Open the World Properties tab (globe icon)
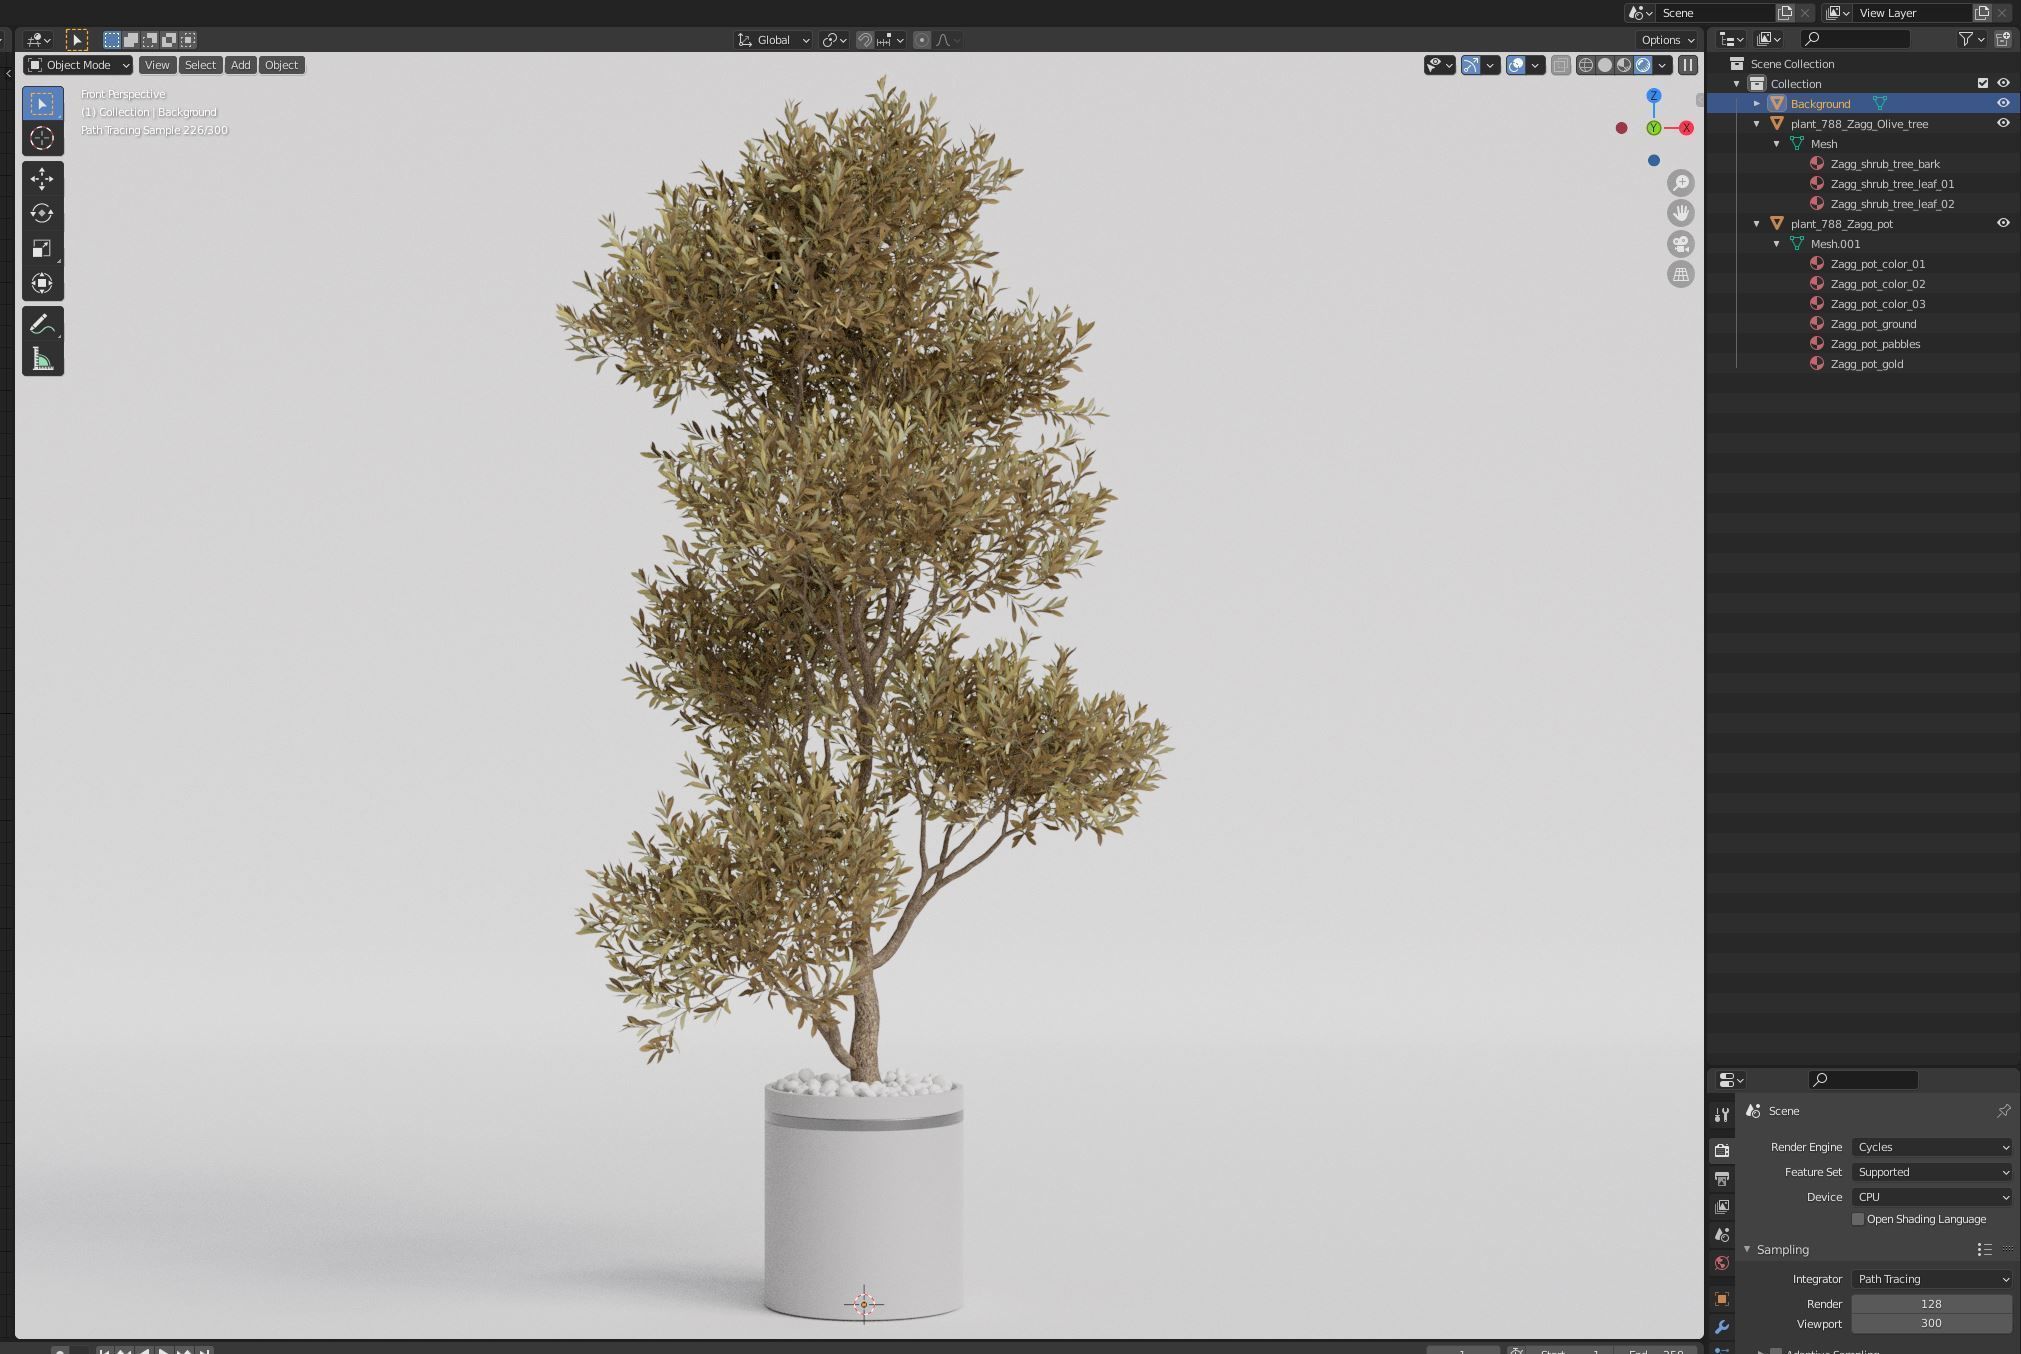 pos(1722,1262)
